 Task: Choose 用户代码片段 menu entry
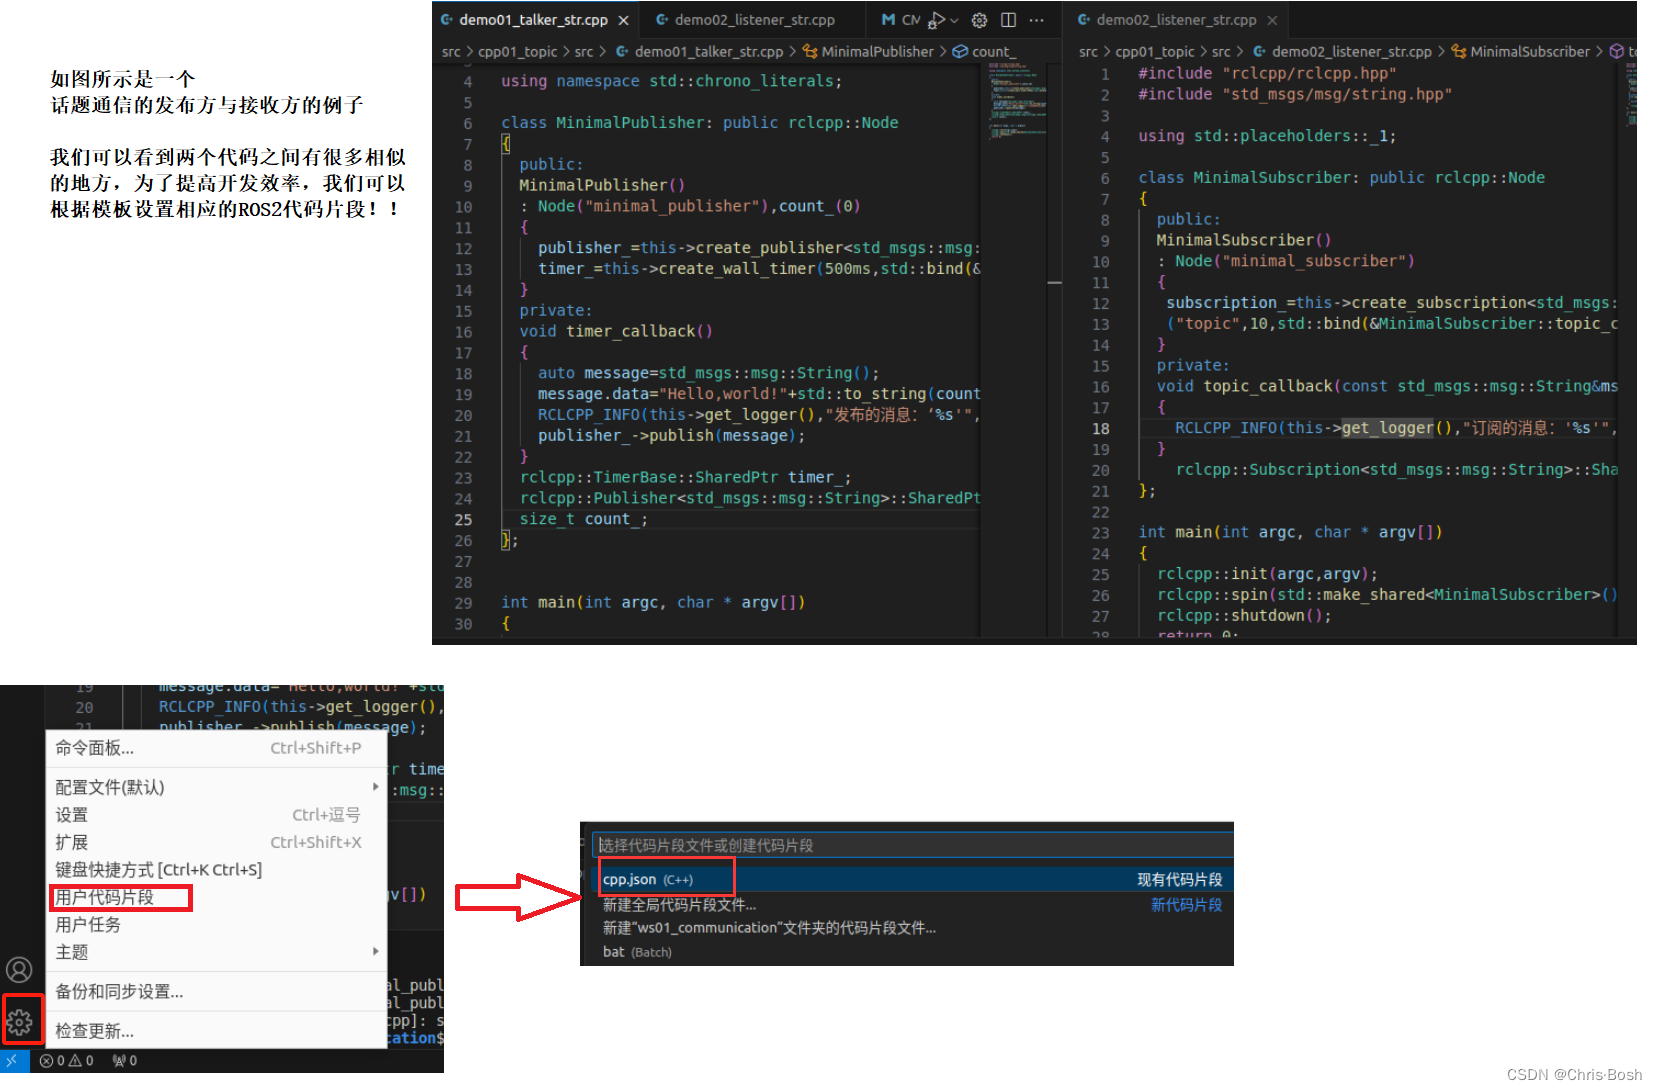click(x=216, y=897)
